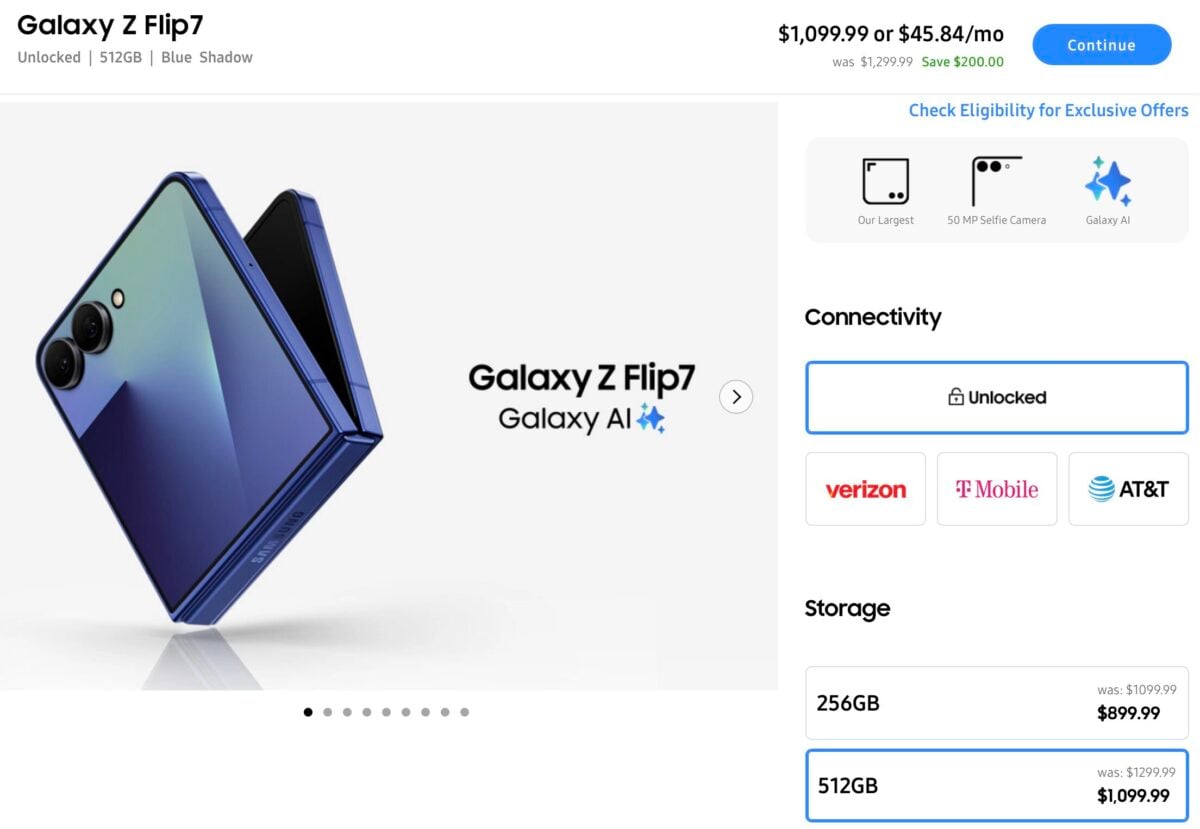Click the Galaxy Z Flip7 product title
Viewport: 1200px width, 829px height.
click(108, 26)
